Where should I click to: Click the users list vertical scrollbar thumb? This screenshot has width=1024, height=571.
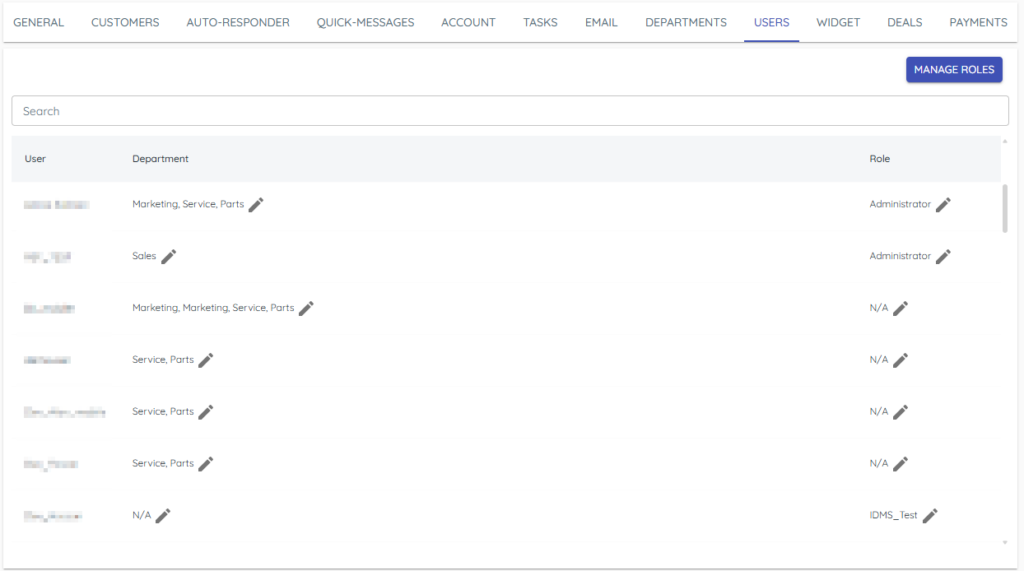pos(1005,208)
